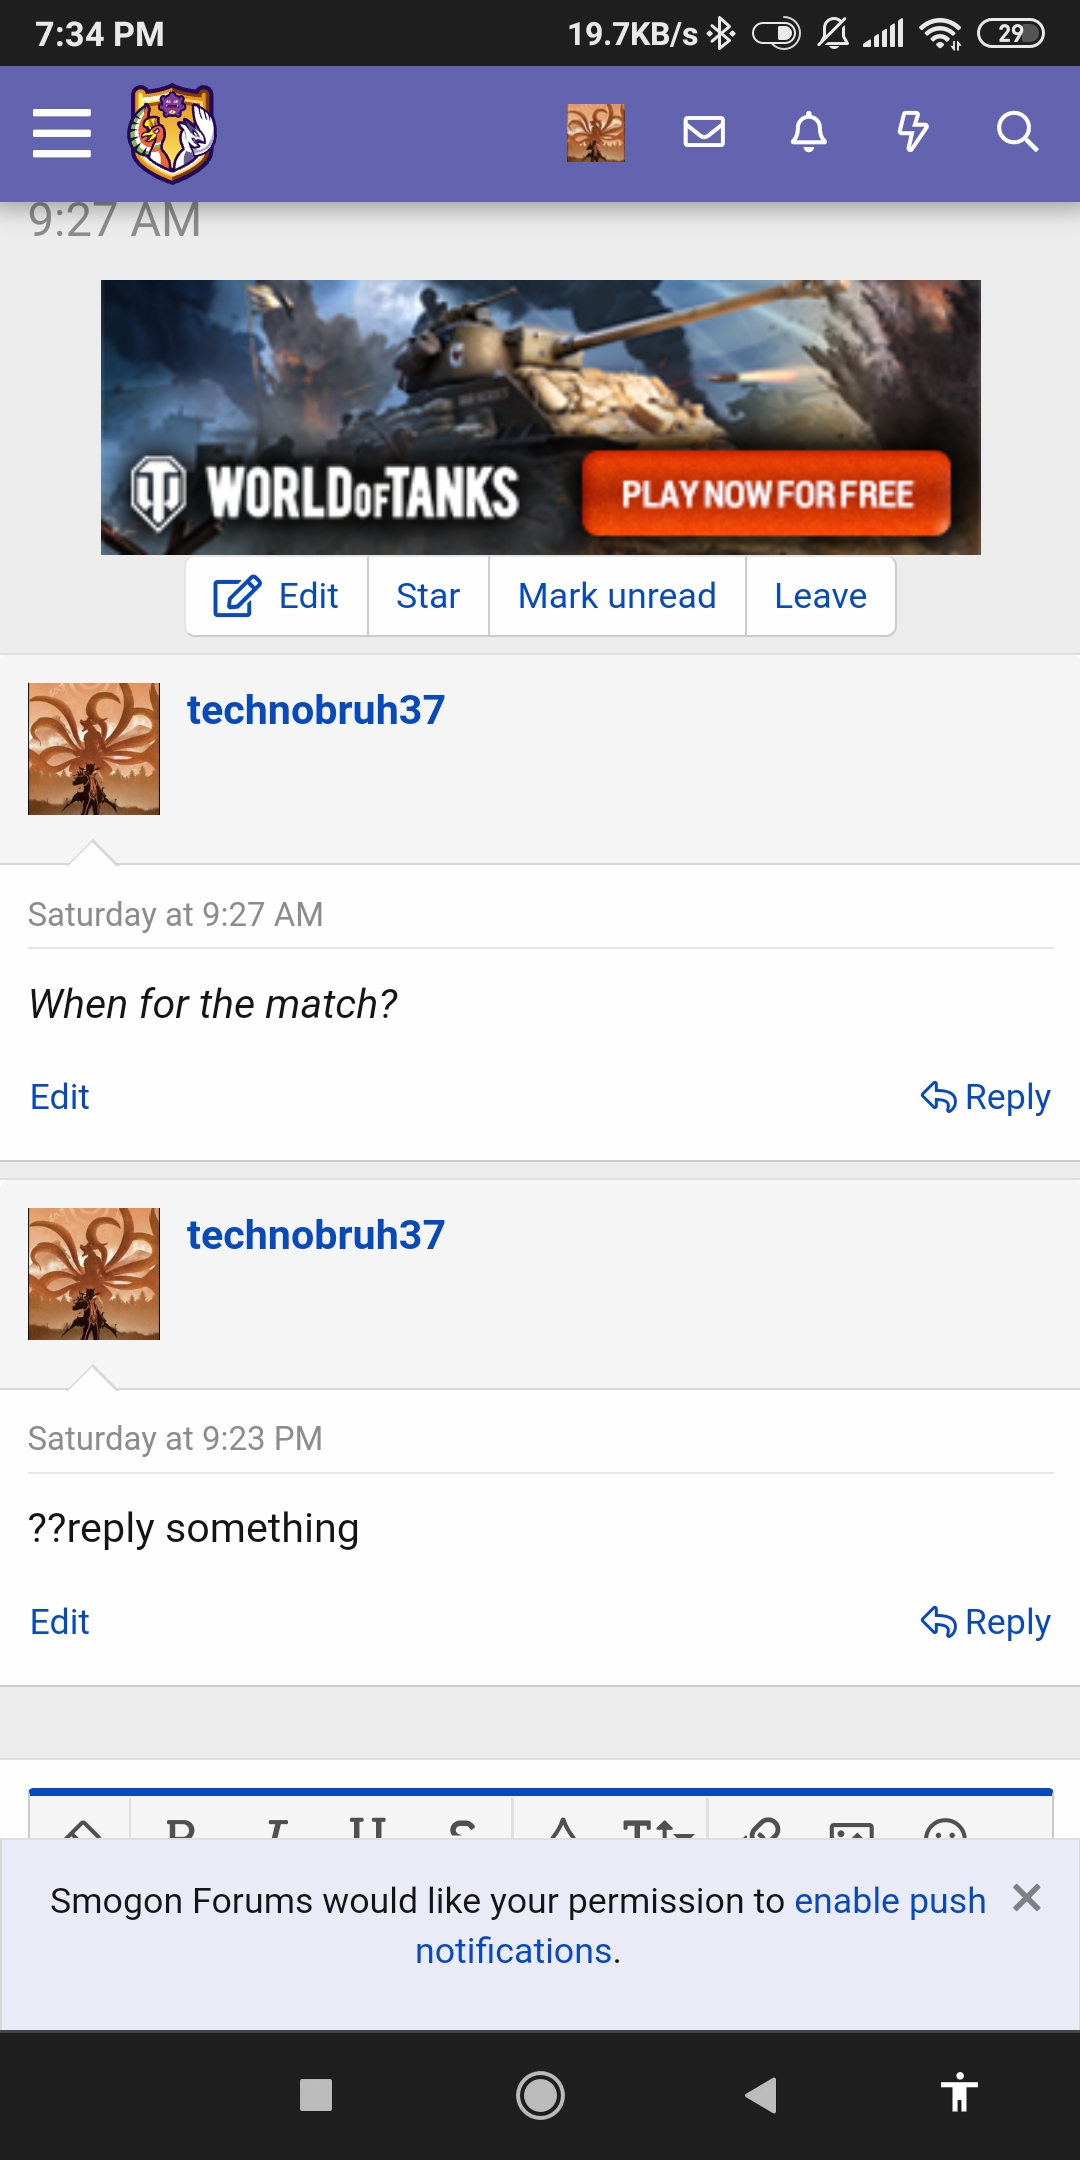Star this conversation
Image resolution: width=1080 pixels, height=2160 pixels.
(x=428, y=596)
